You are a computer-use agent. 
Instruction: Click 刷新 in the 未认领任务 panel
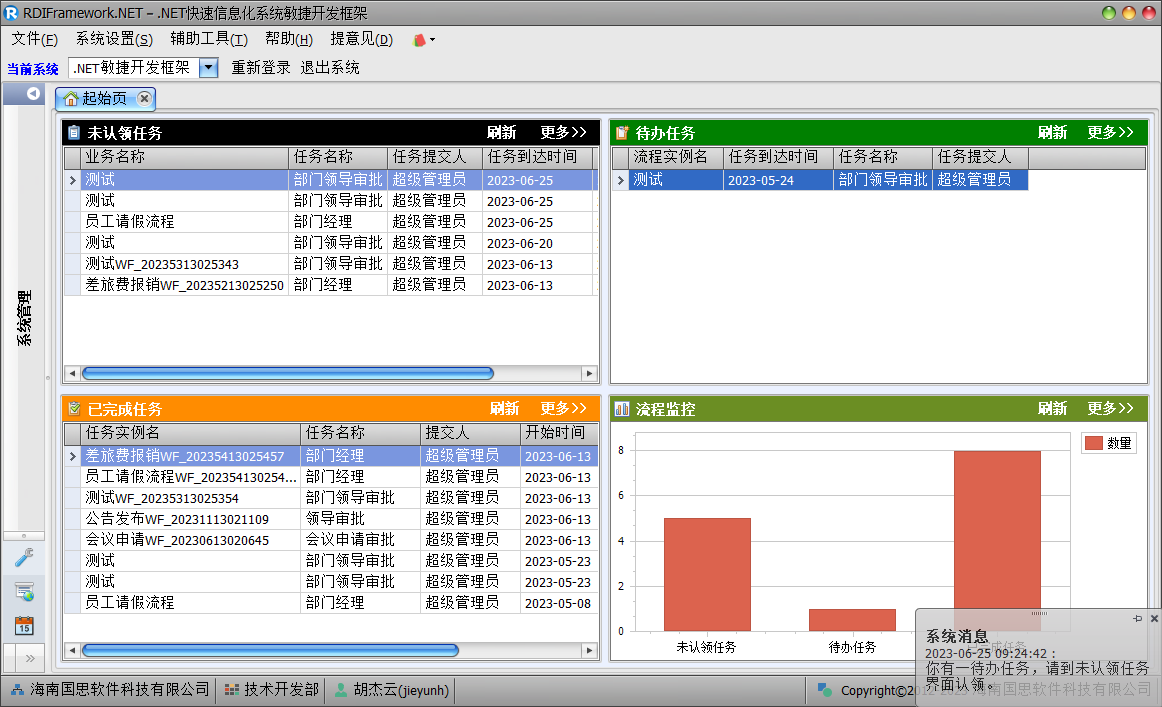[x=502, y=132]
